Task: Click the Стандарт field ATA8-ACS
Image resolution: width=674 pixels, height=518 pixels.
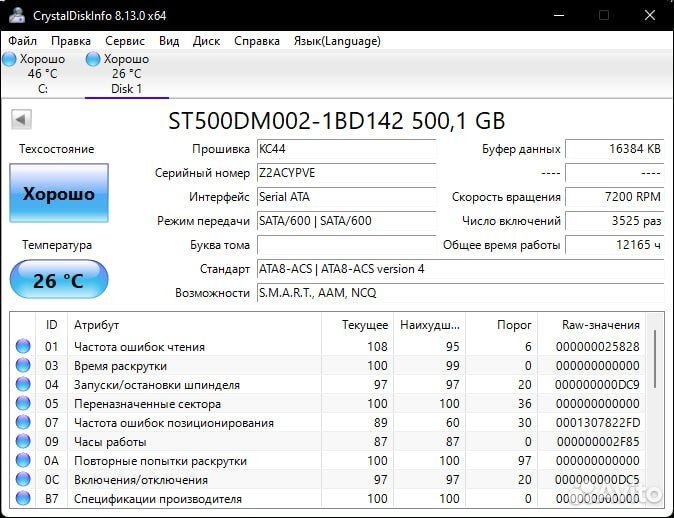Action: pyautogui.click(x=460, y=269)
